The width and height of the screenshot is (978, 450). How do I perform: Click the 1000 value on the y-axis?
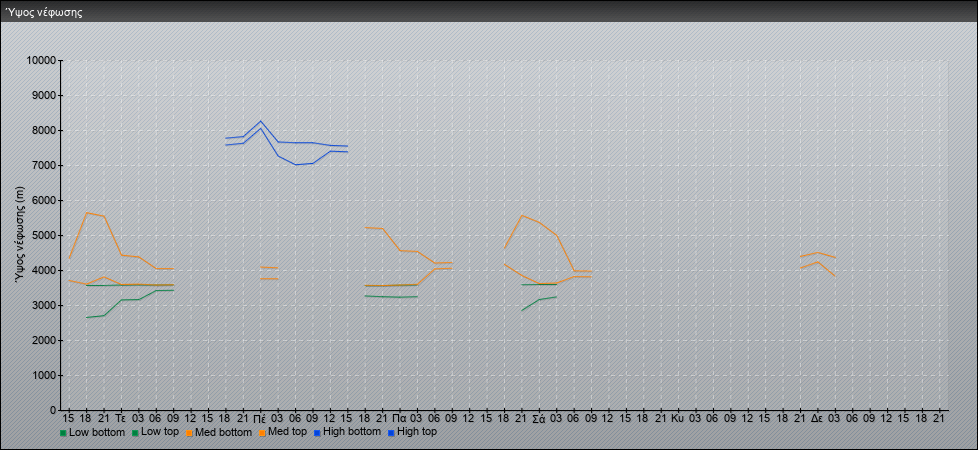(x=44, y=375)
